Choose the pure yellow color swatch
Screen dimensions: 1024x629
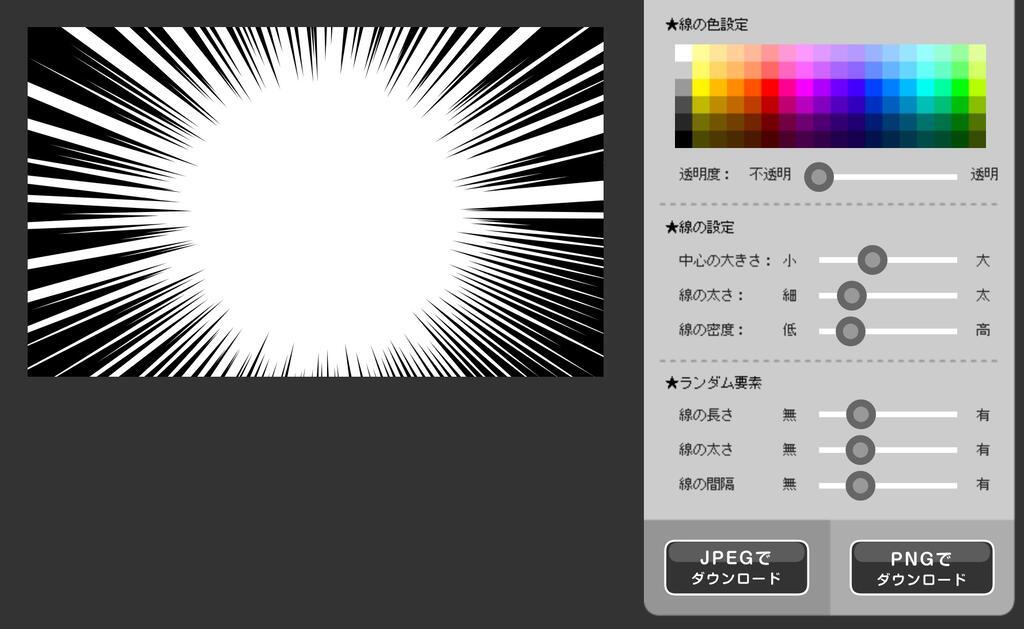701,88
